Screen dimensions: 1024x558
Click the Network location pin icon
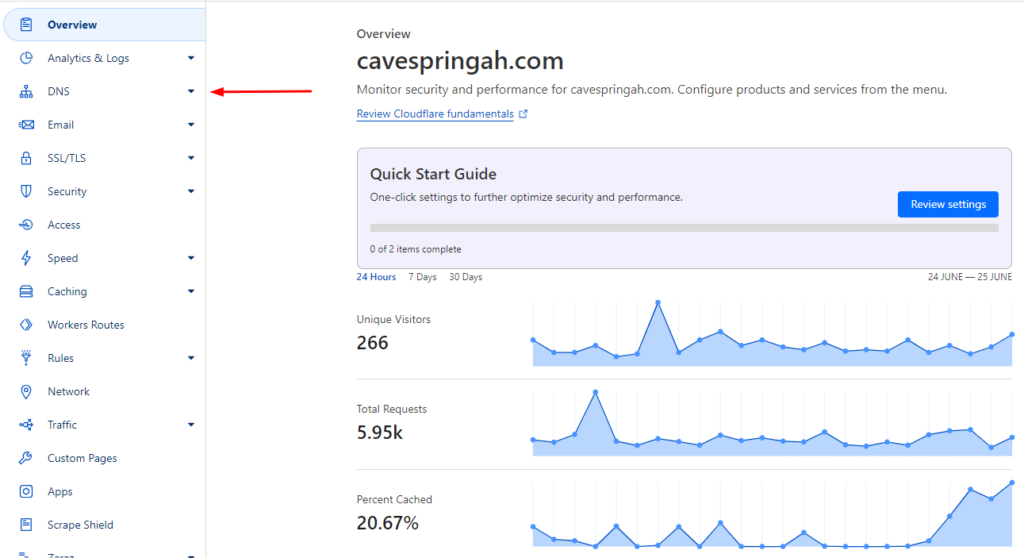coord(26,391)
